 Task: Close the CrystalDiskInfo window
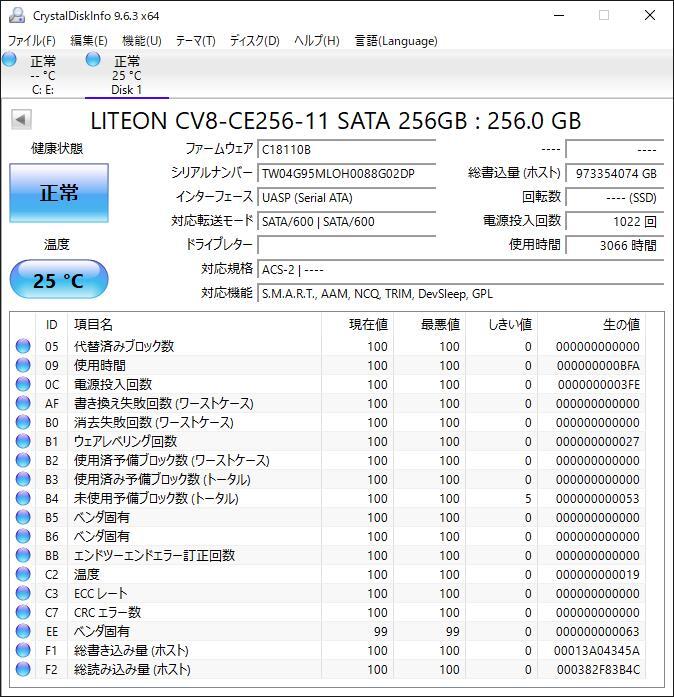650,16
